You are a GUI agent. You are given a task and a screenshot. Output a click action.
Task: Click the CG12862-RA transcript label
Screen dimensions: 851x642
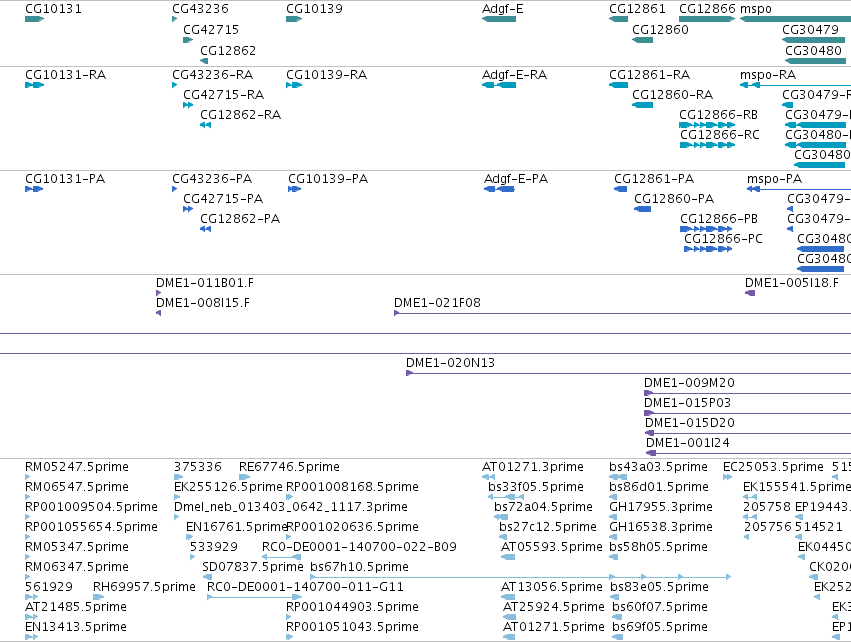[x=240, y=115]
